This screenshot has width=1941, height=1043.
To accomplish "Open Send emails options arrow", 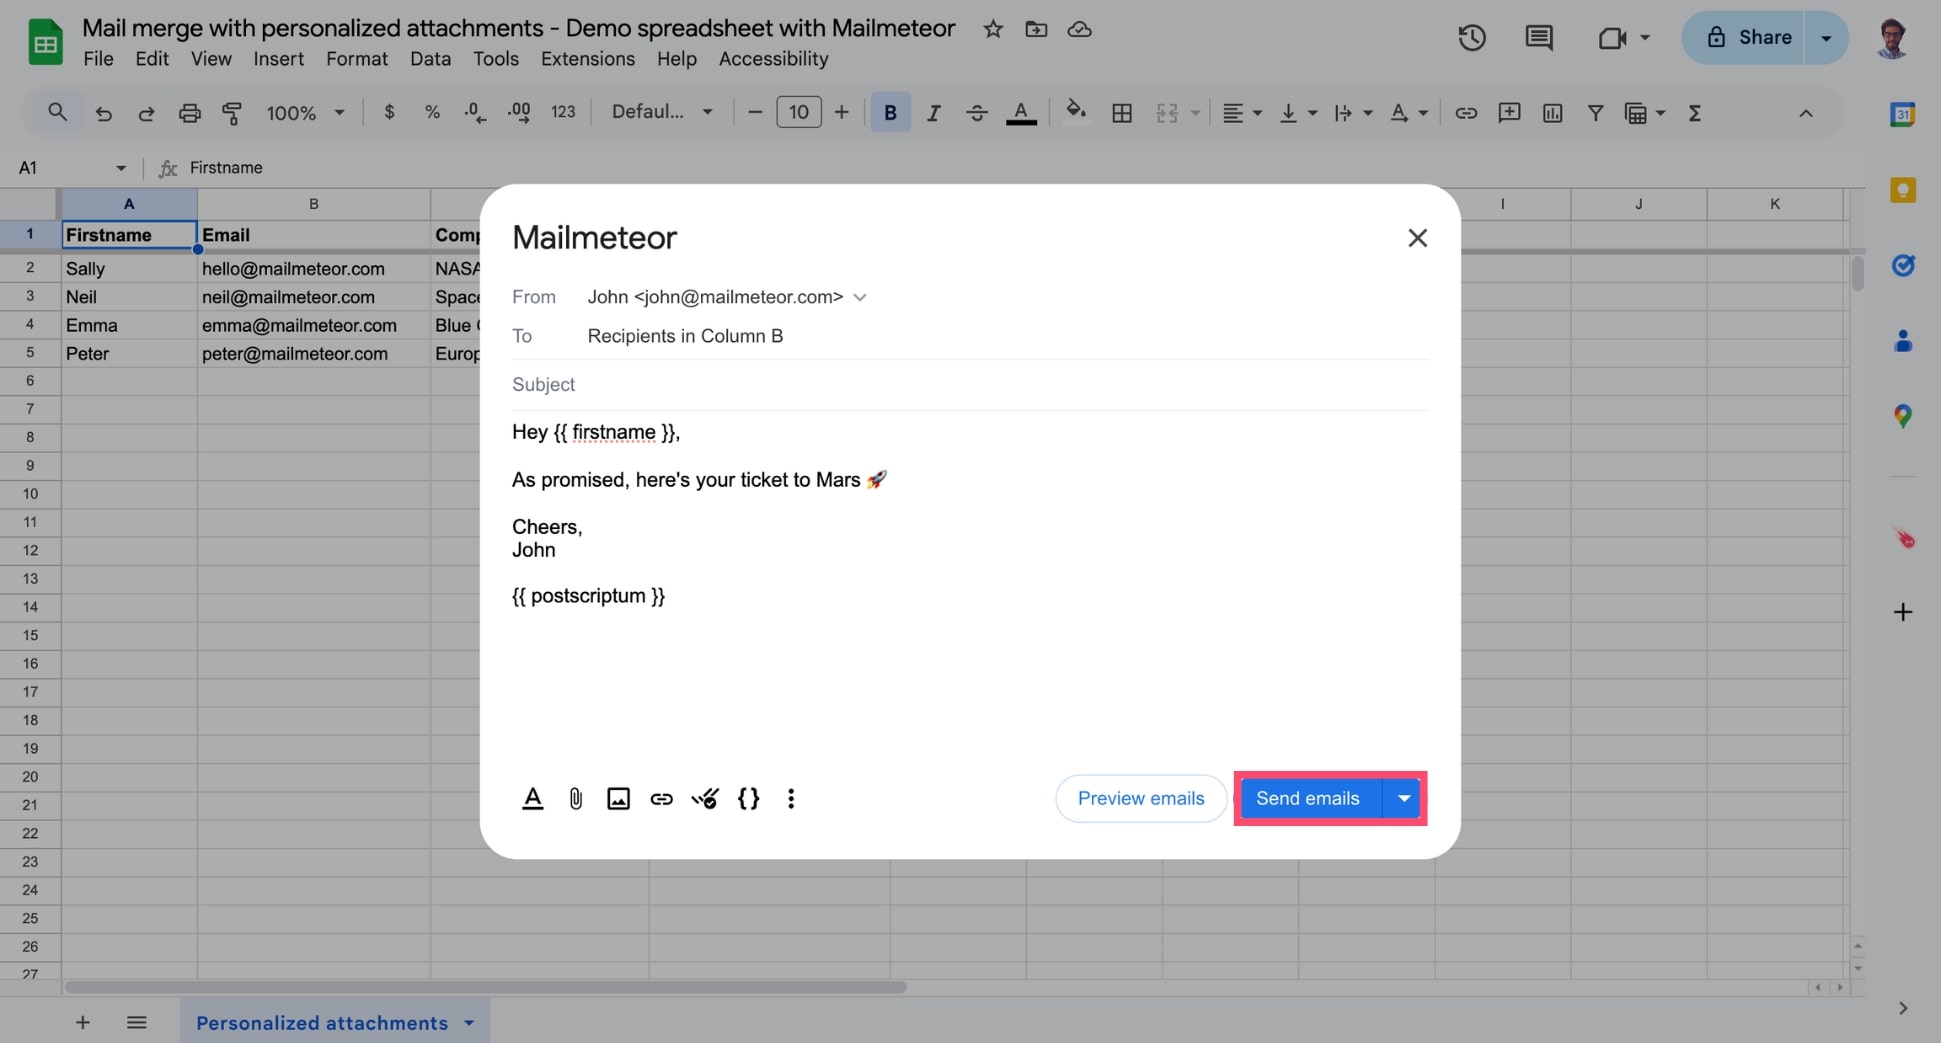I will 1403,798.
